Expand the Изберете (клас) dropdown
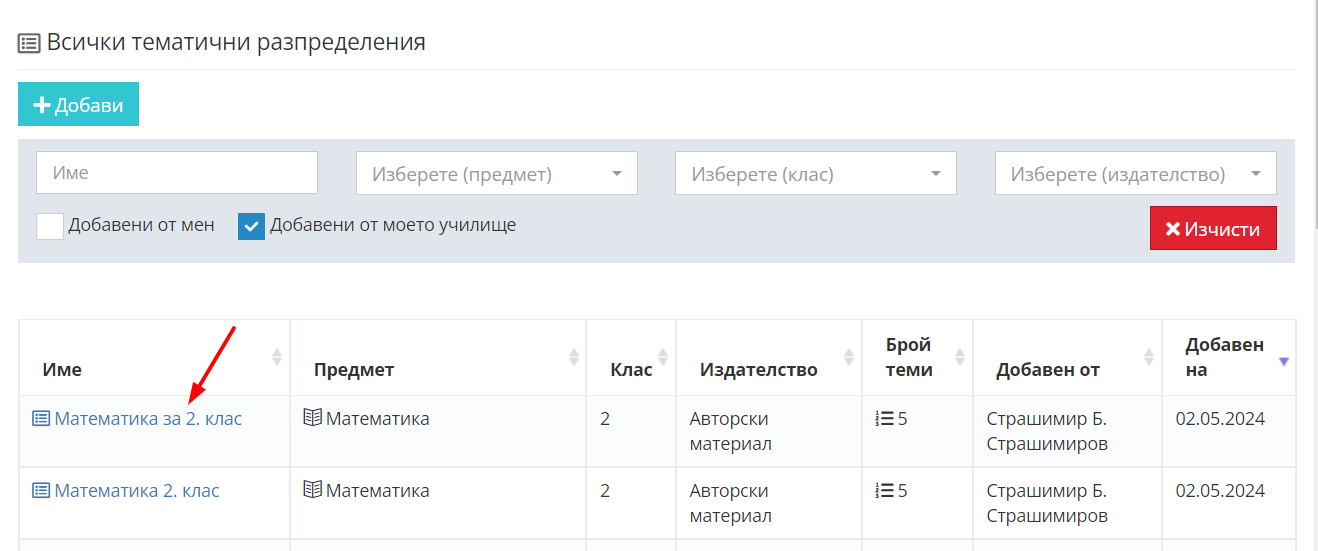Image resolution: width=1318 pixels, height=551 pixels. click(816, 173)
